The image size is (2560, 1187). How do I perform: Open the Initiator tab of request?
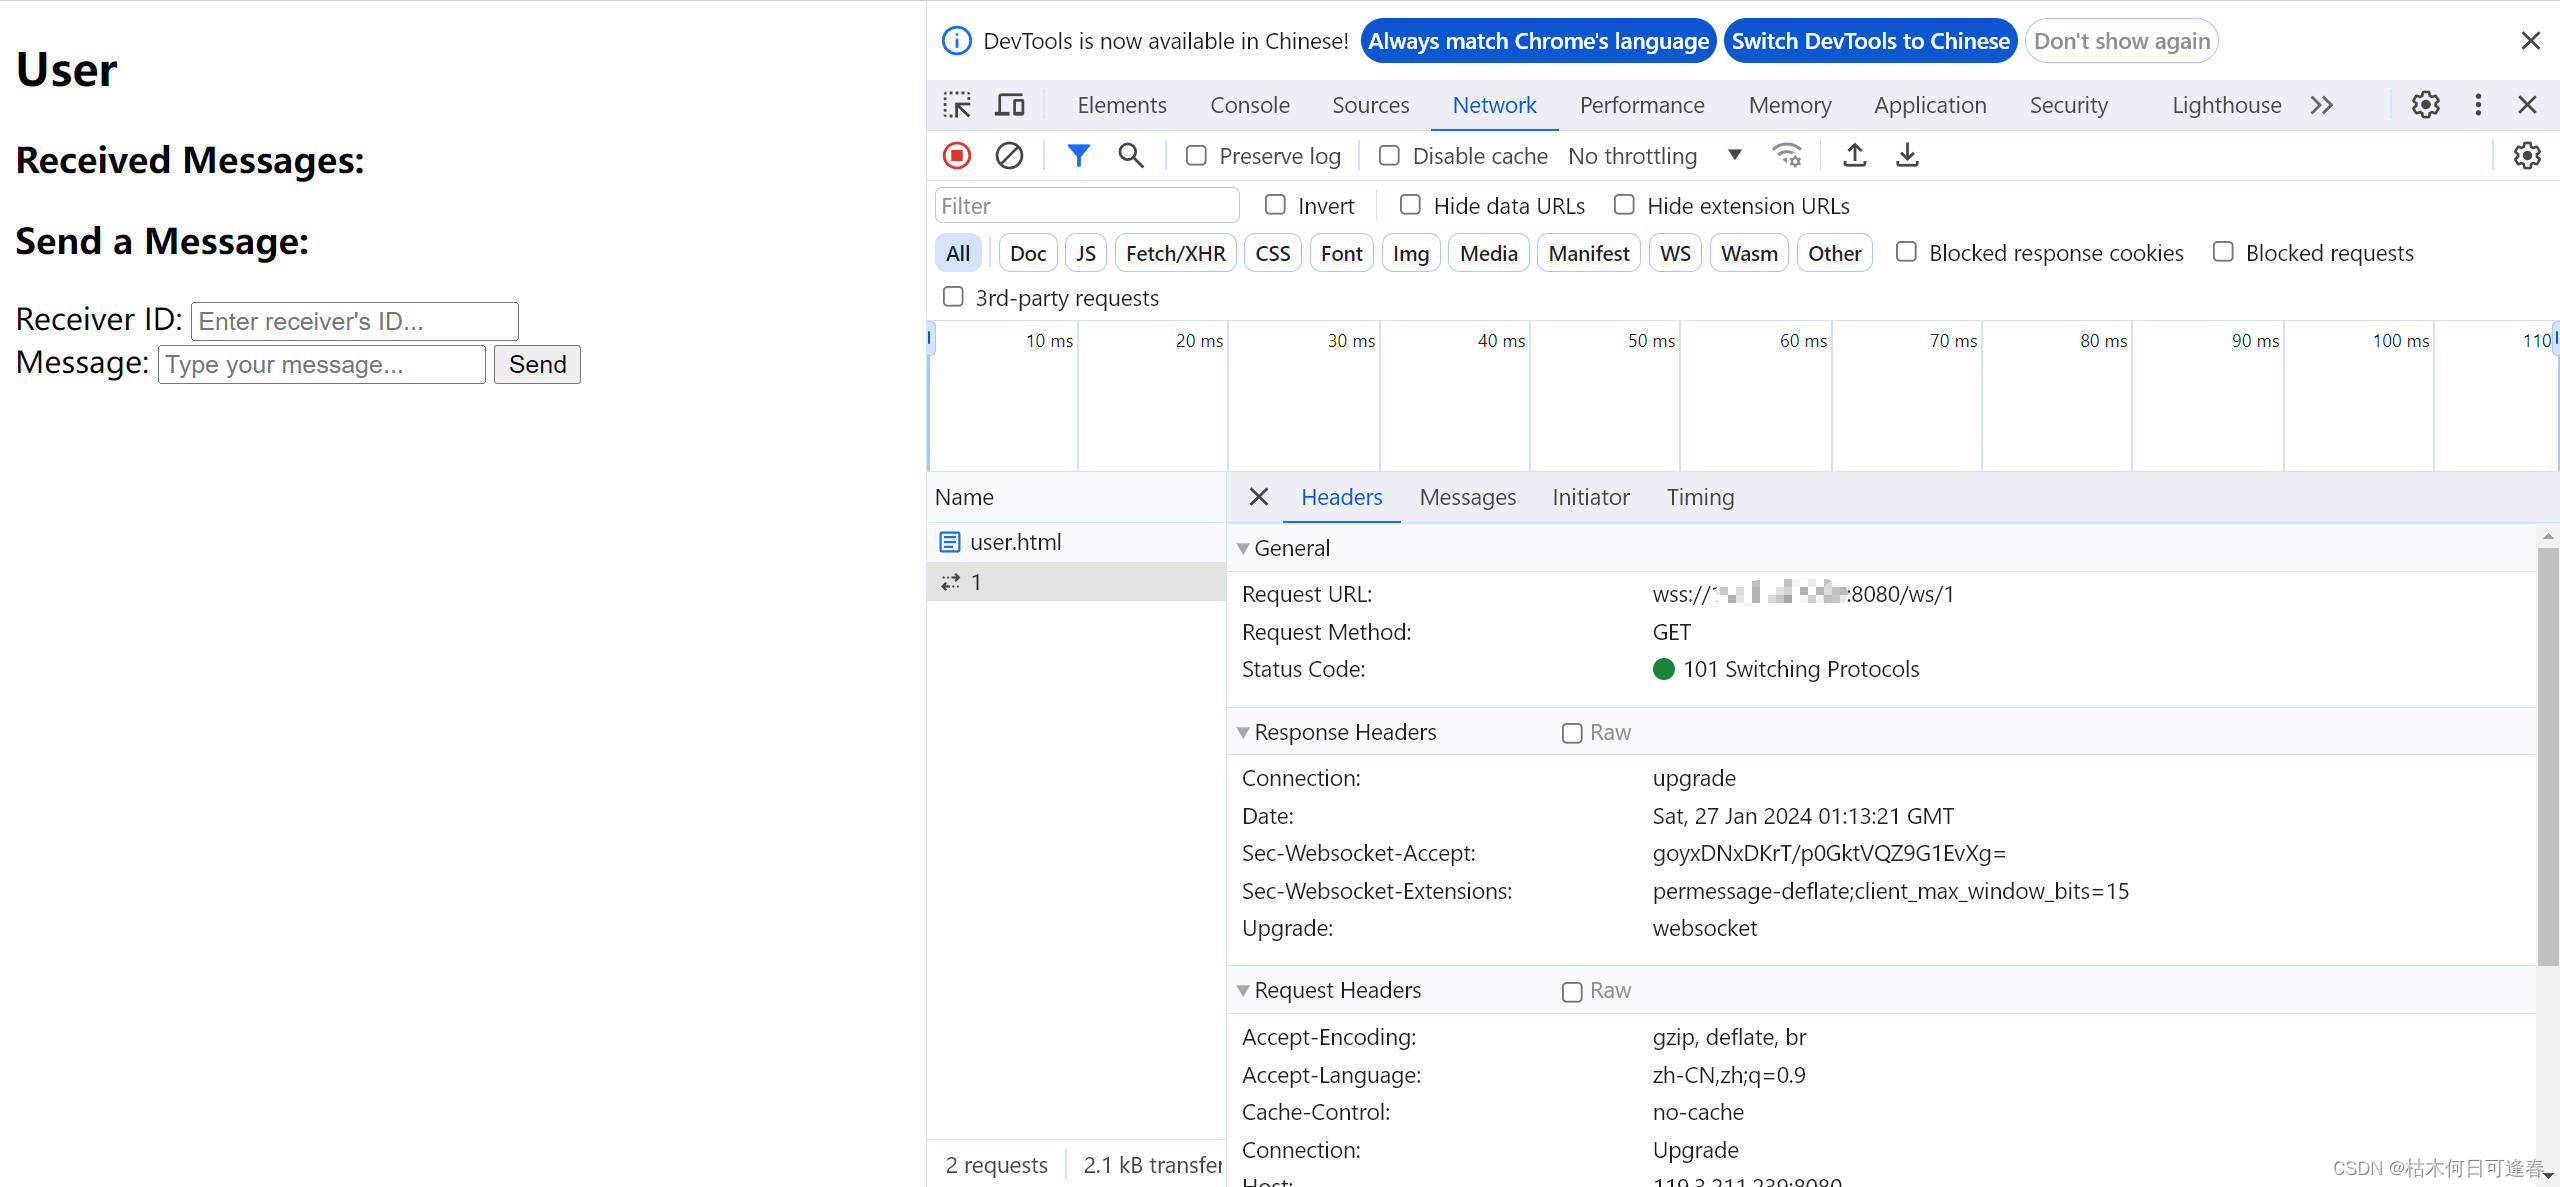click(1591, 497)
